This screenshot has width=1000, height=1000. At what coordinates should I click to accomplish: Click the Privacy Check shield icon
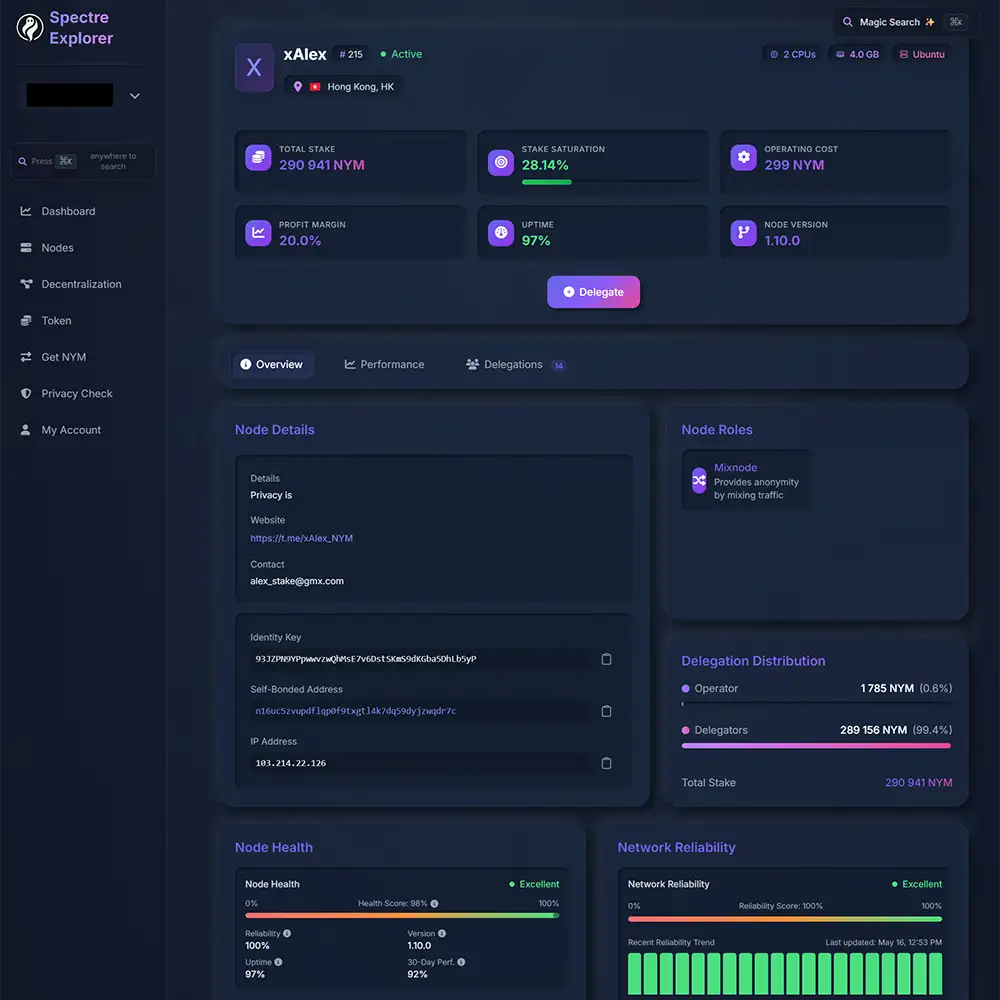click(x=26, y=393)
